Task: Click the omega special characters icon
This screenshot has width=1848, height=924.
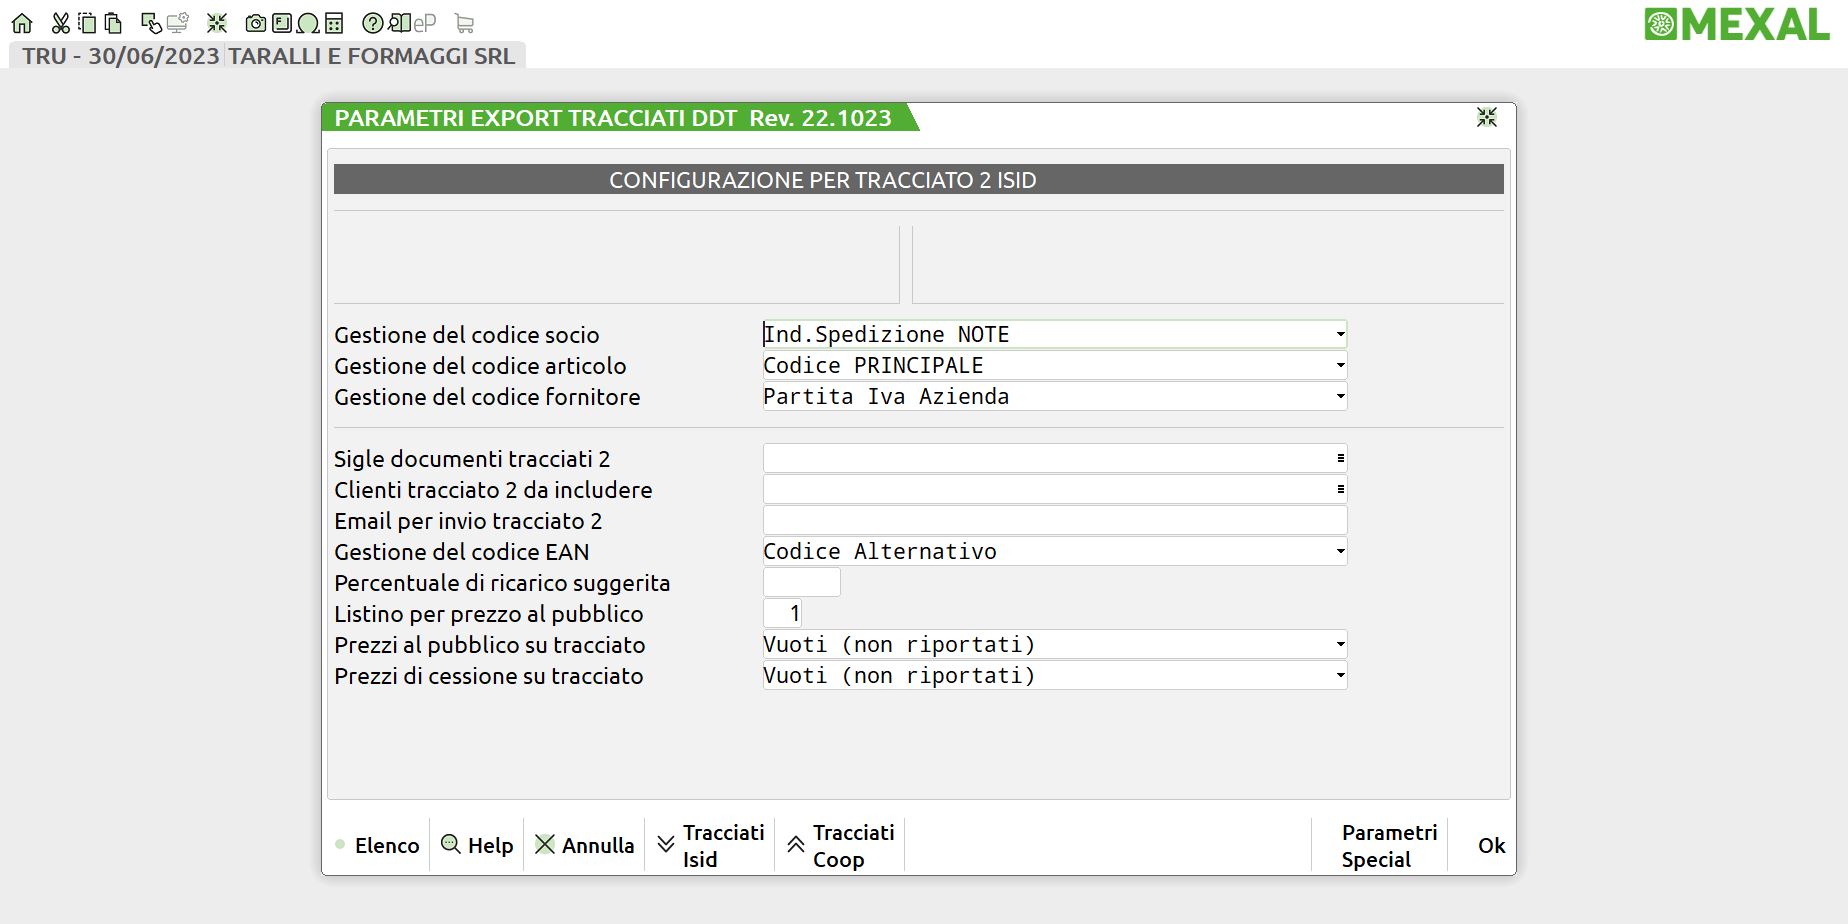Action: tap(308, 23)
